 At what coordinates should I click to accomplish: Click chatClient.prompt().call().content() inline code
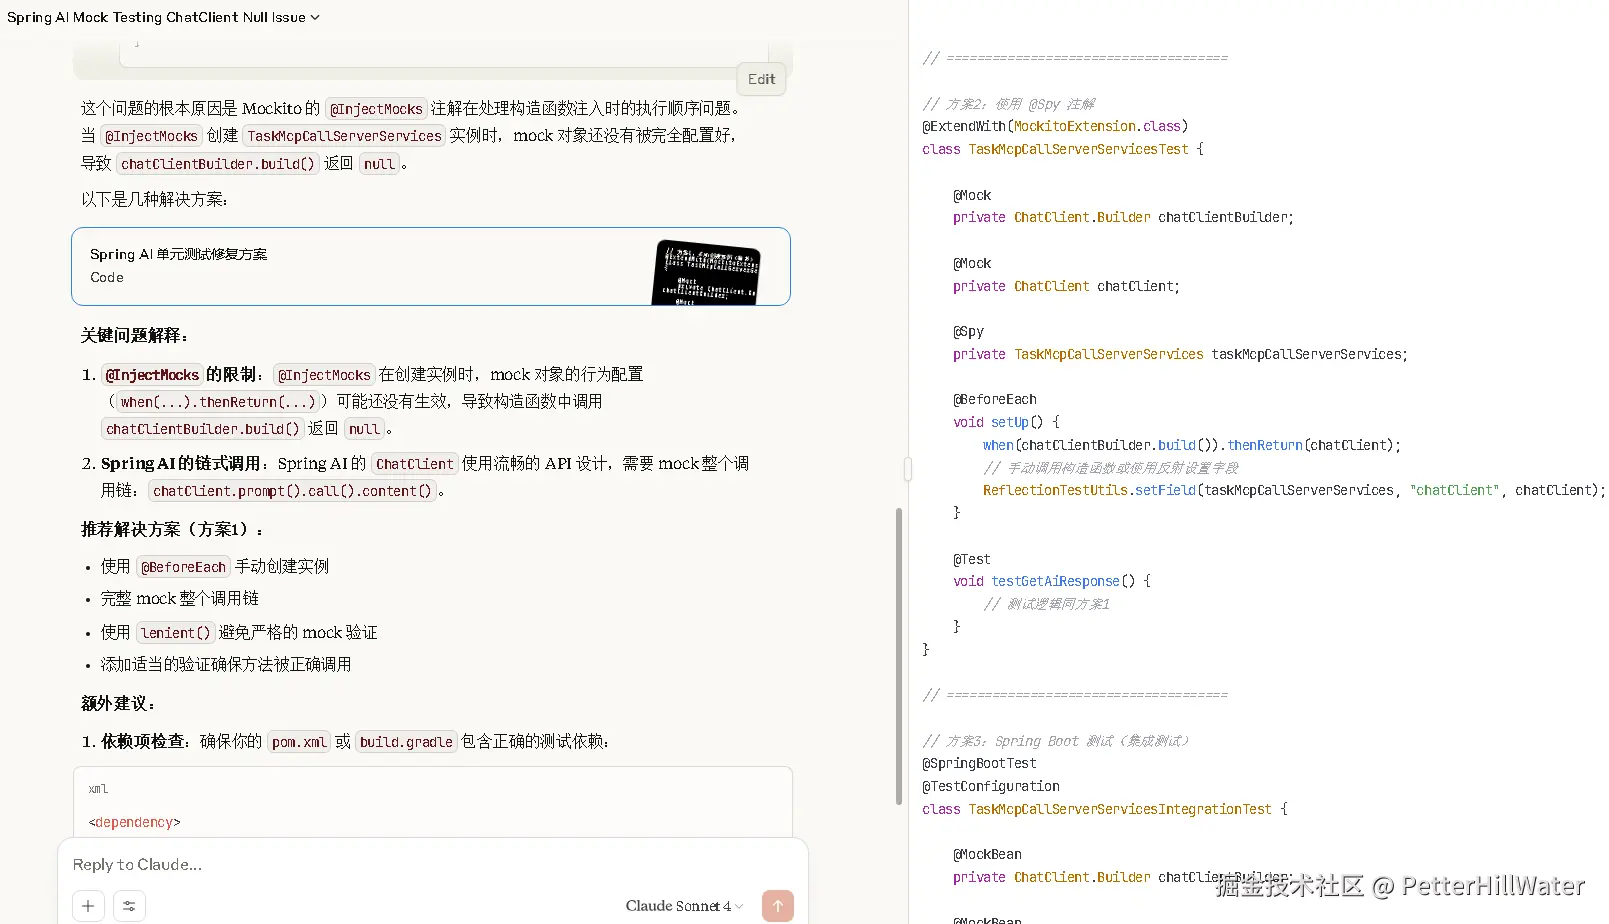pyautogui.click(x=292, y=491)
